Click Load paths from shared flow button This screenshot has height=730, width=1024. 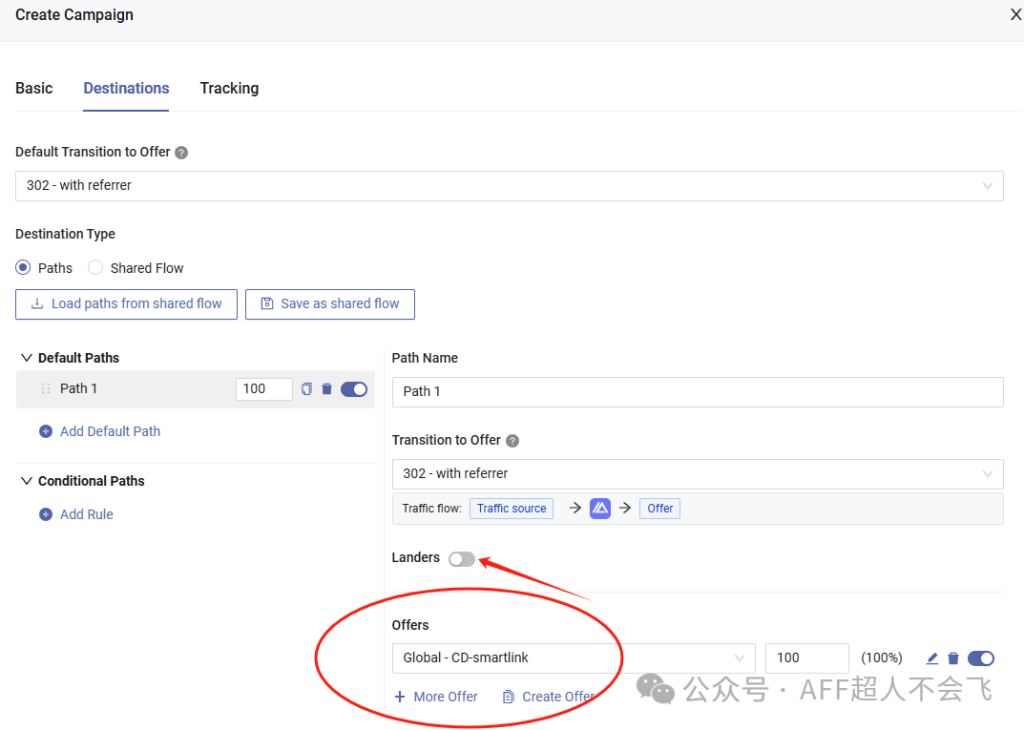(x=126, y=304)
